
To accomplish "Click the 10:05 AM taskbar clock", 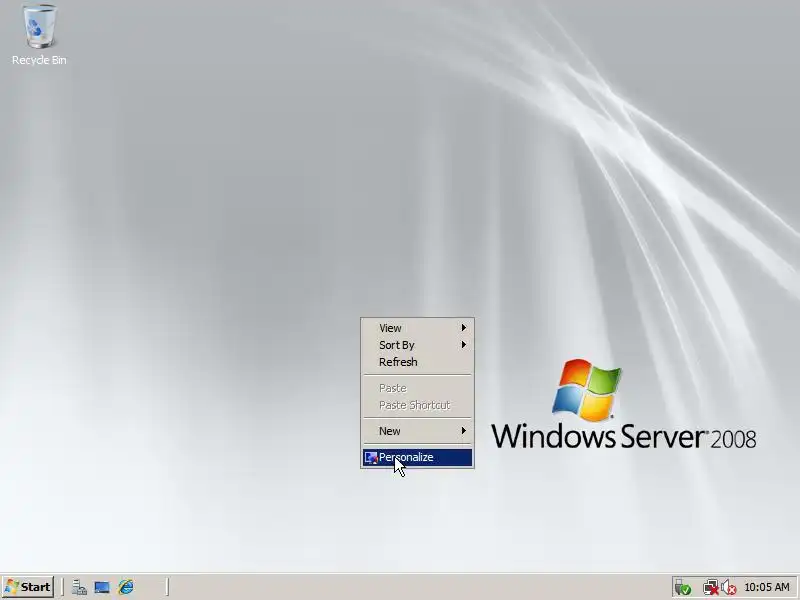I will tap(767, 588).
